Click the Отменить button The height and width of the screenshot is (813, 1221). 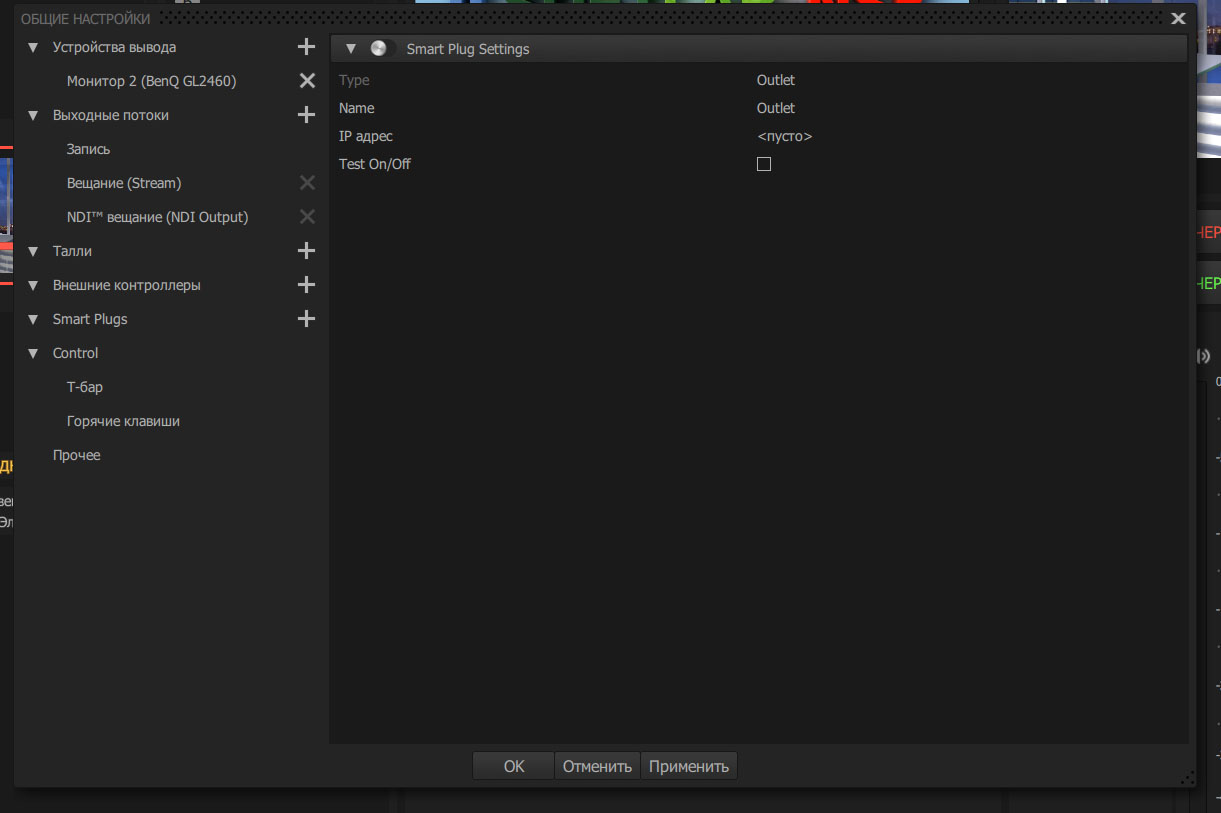597,766
